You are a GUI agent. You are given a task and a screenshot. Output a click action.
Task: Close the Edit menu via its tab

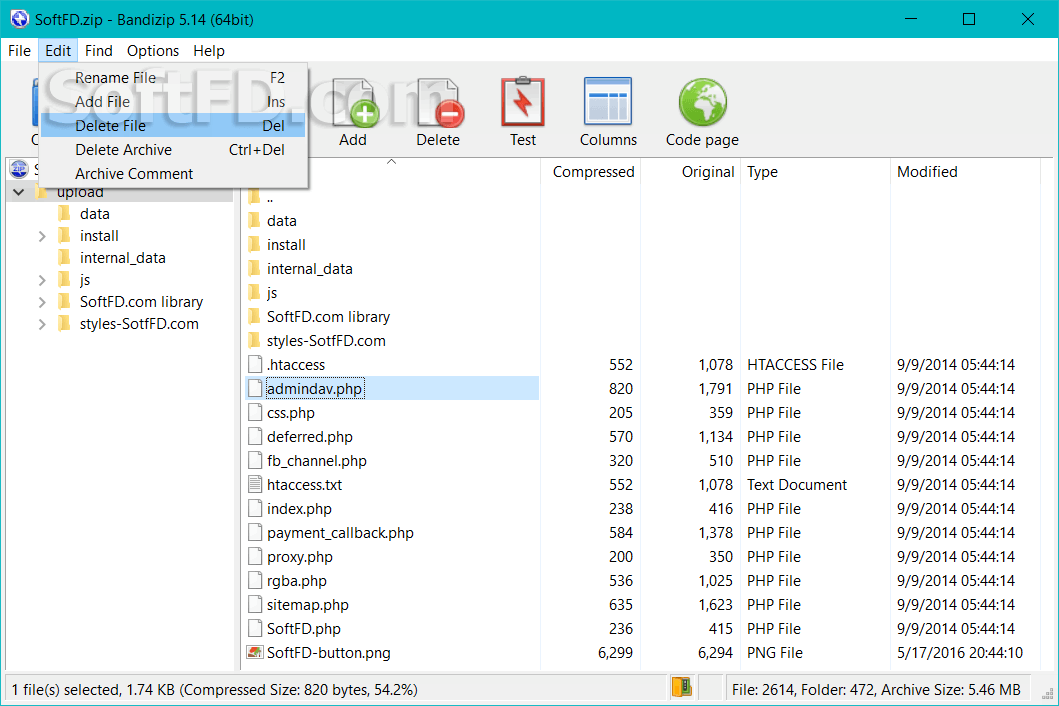click(58, 51)
